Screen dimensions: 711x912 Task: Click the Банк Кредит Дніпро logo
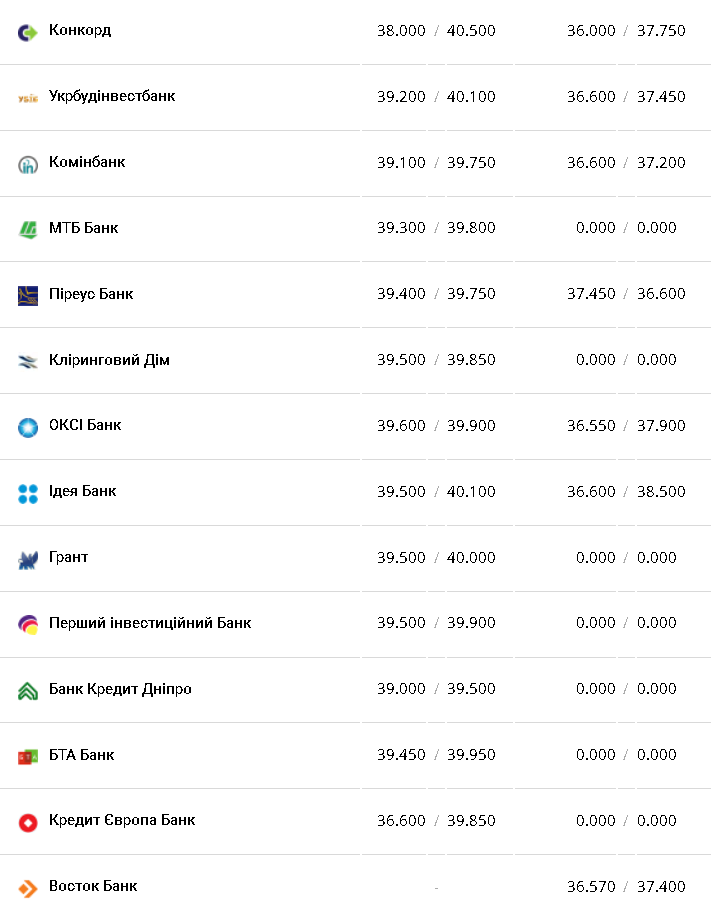click(x=27, y=690)
